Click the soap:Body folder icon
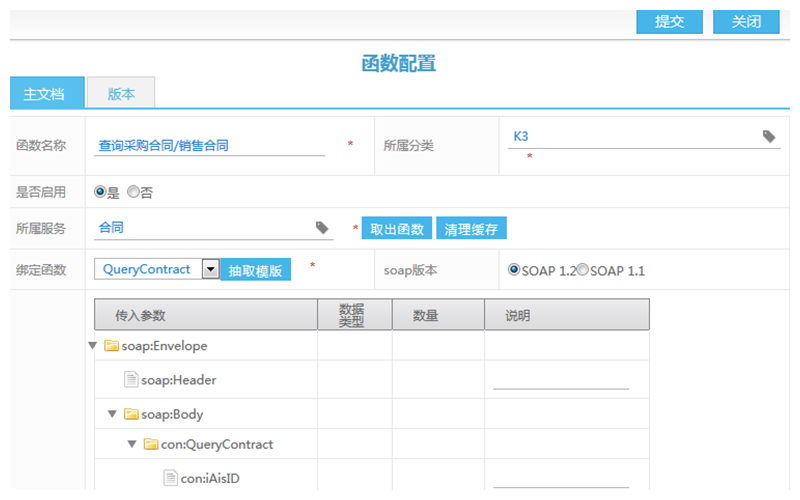The image size is (800, 500). pyautogui.click(x=130, y=414)
